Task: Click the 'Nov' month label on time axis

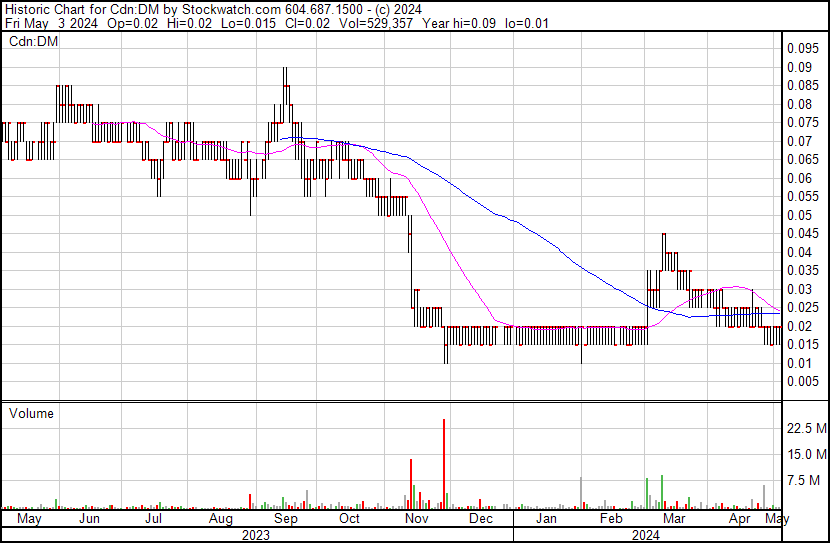Action: click(417, 519)
